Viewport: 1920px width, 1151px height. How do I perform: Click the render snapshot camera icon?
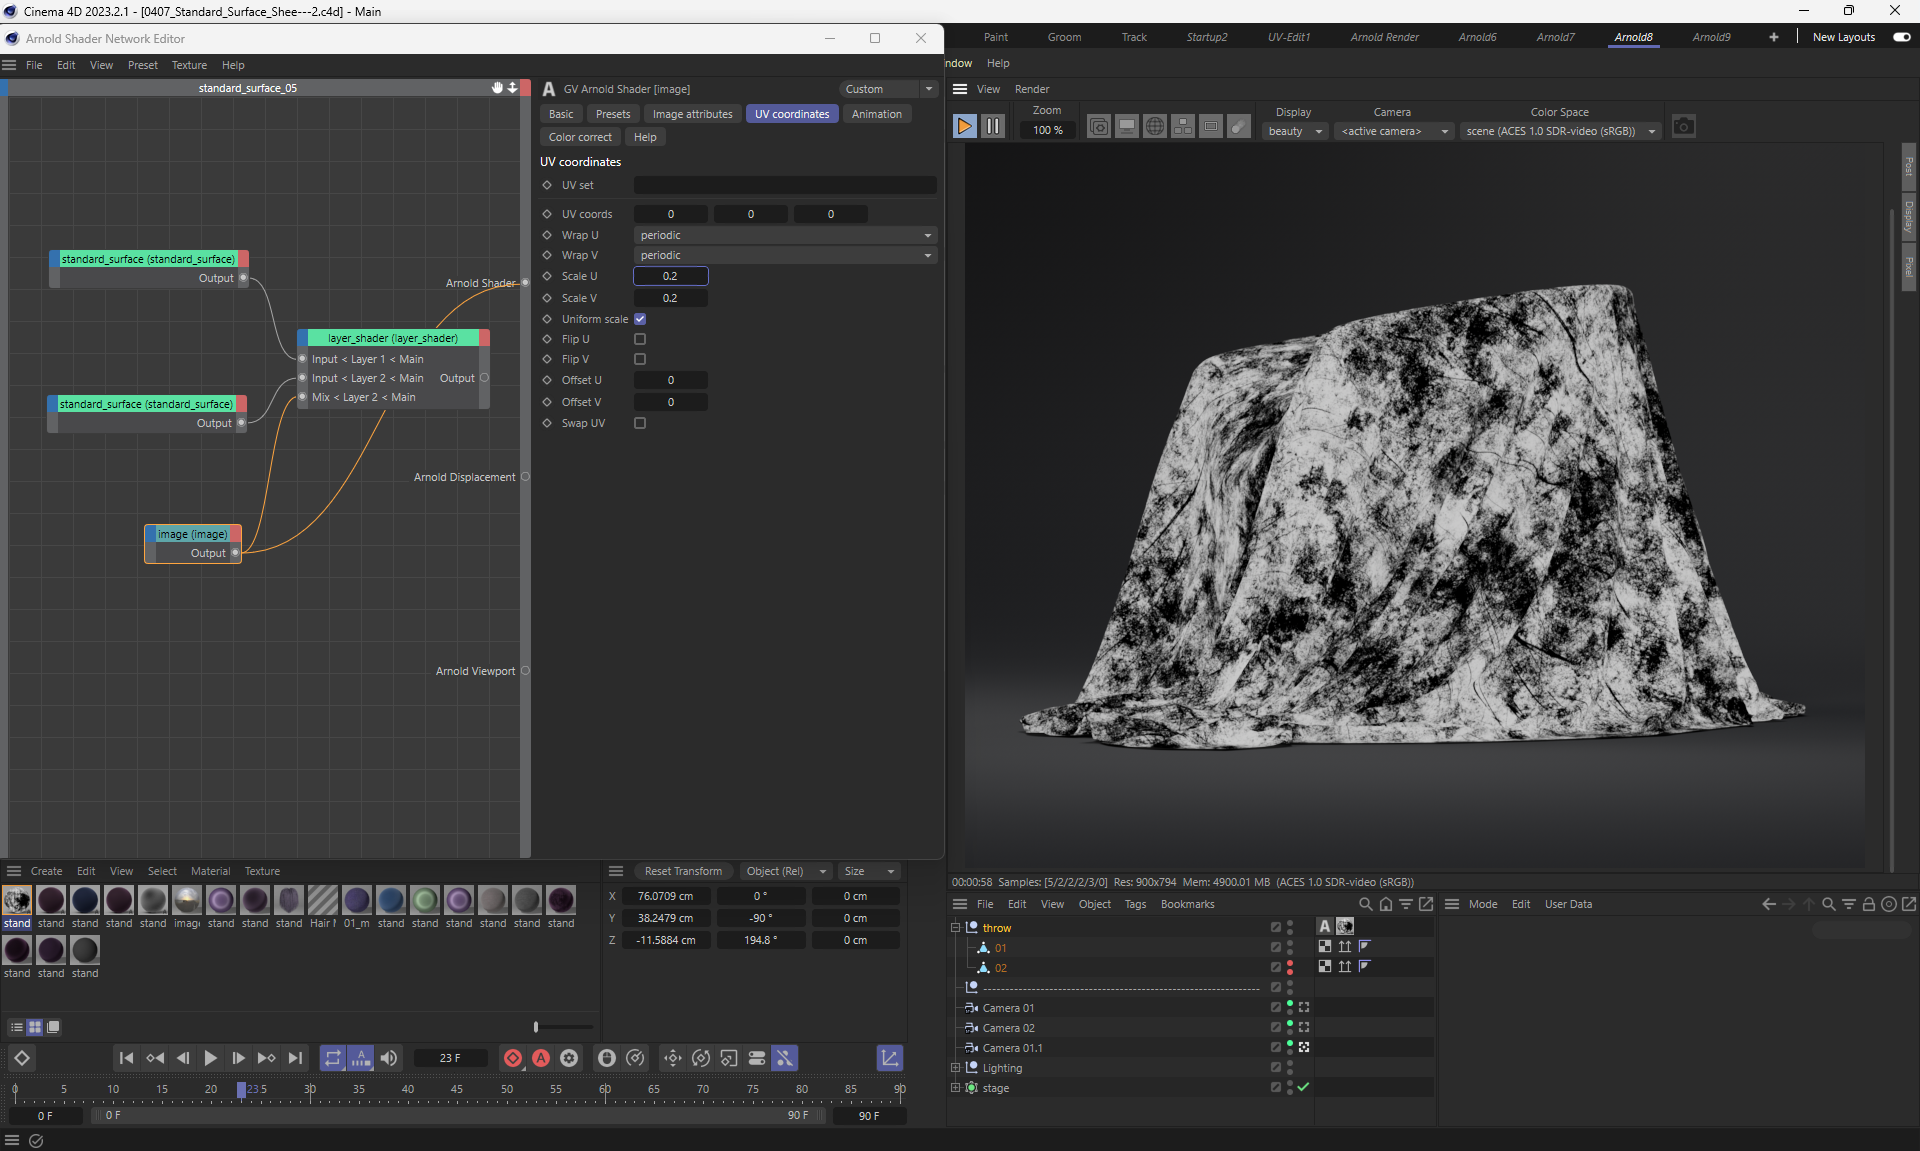coord(1683,127)
